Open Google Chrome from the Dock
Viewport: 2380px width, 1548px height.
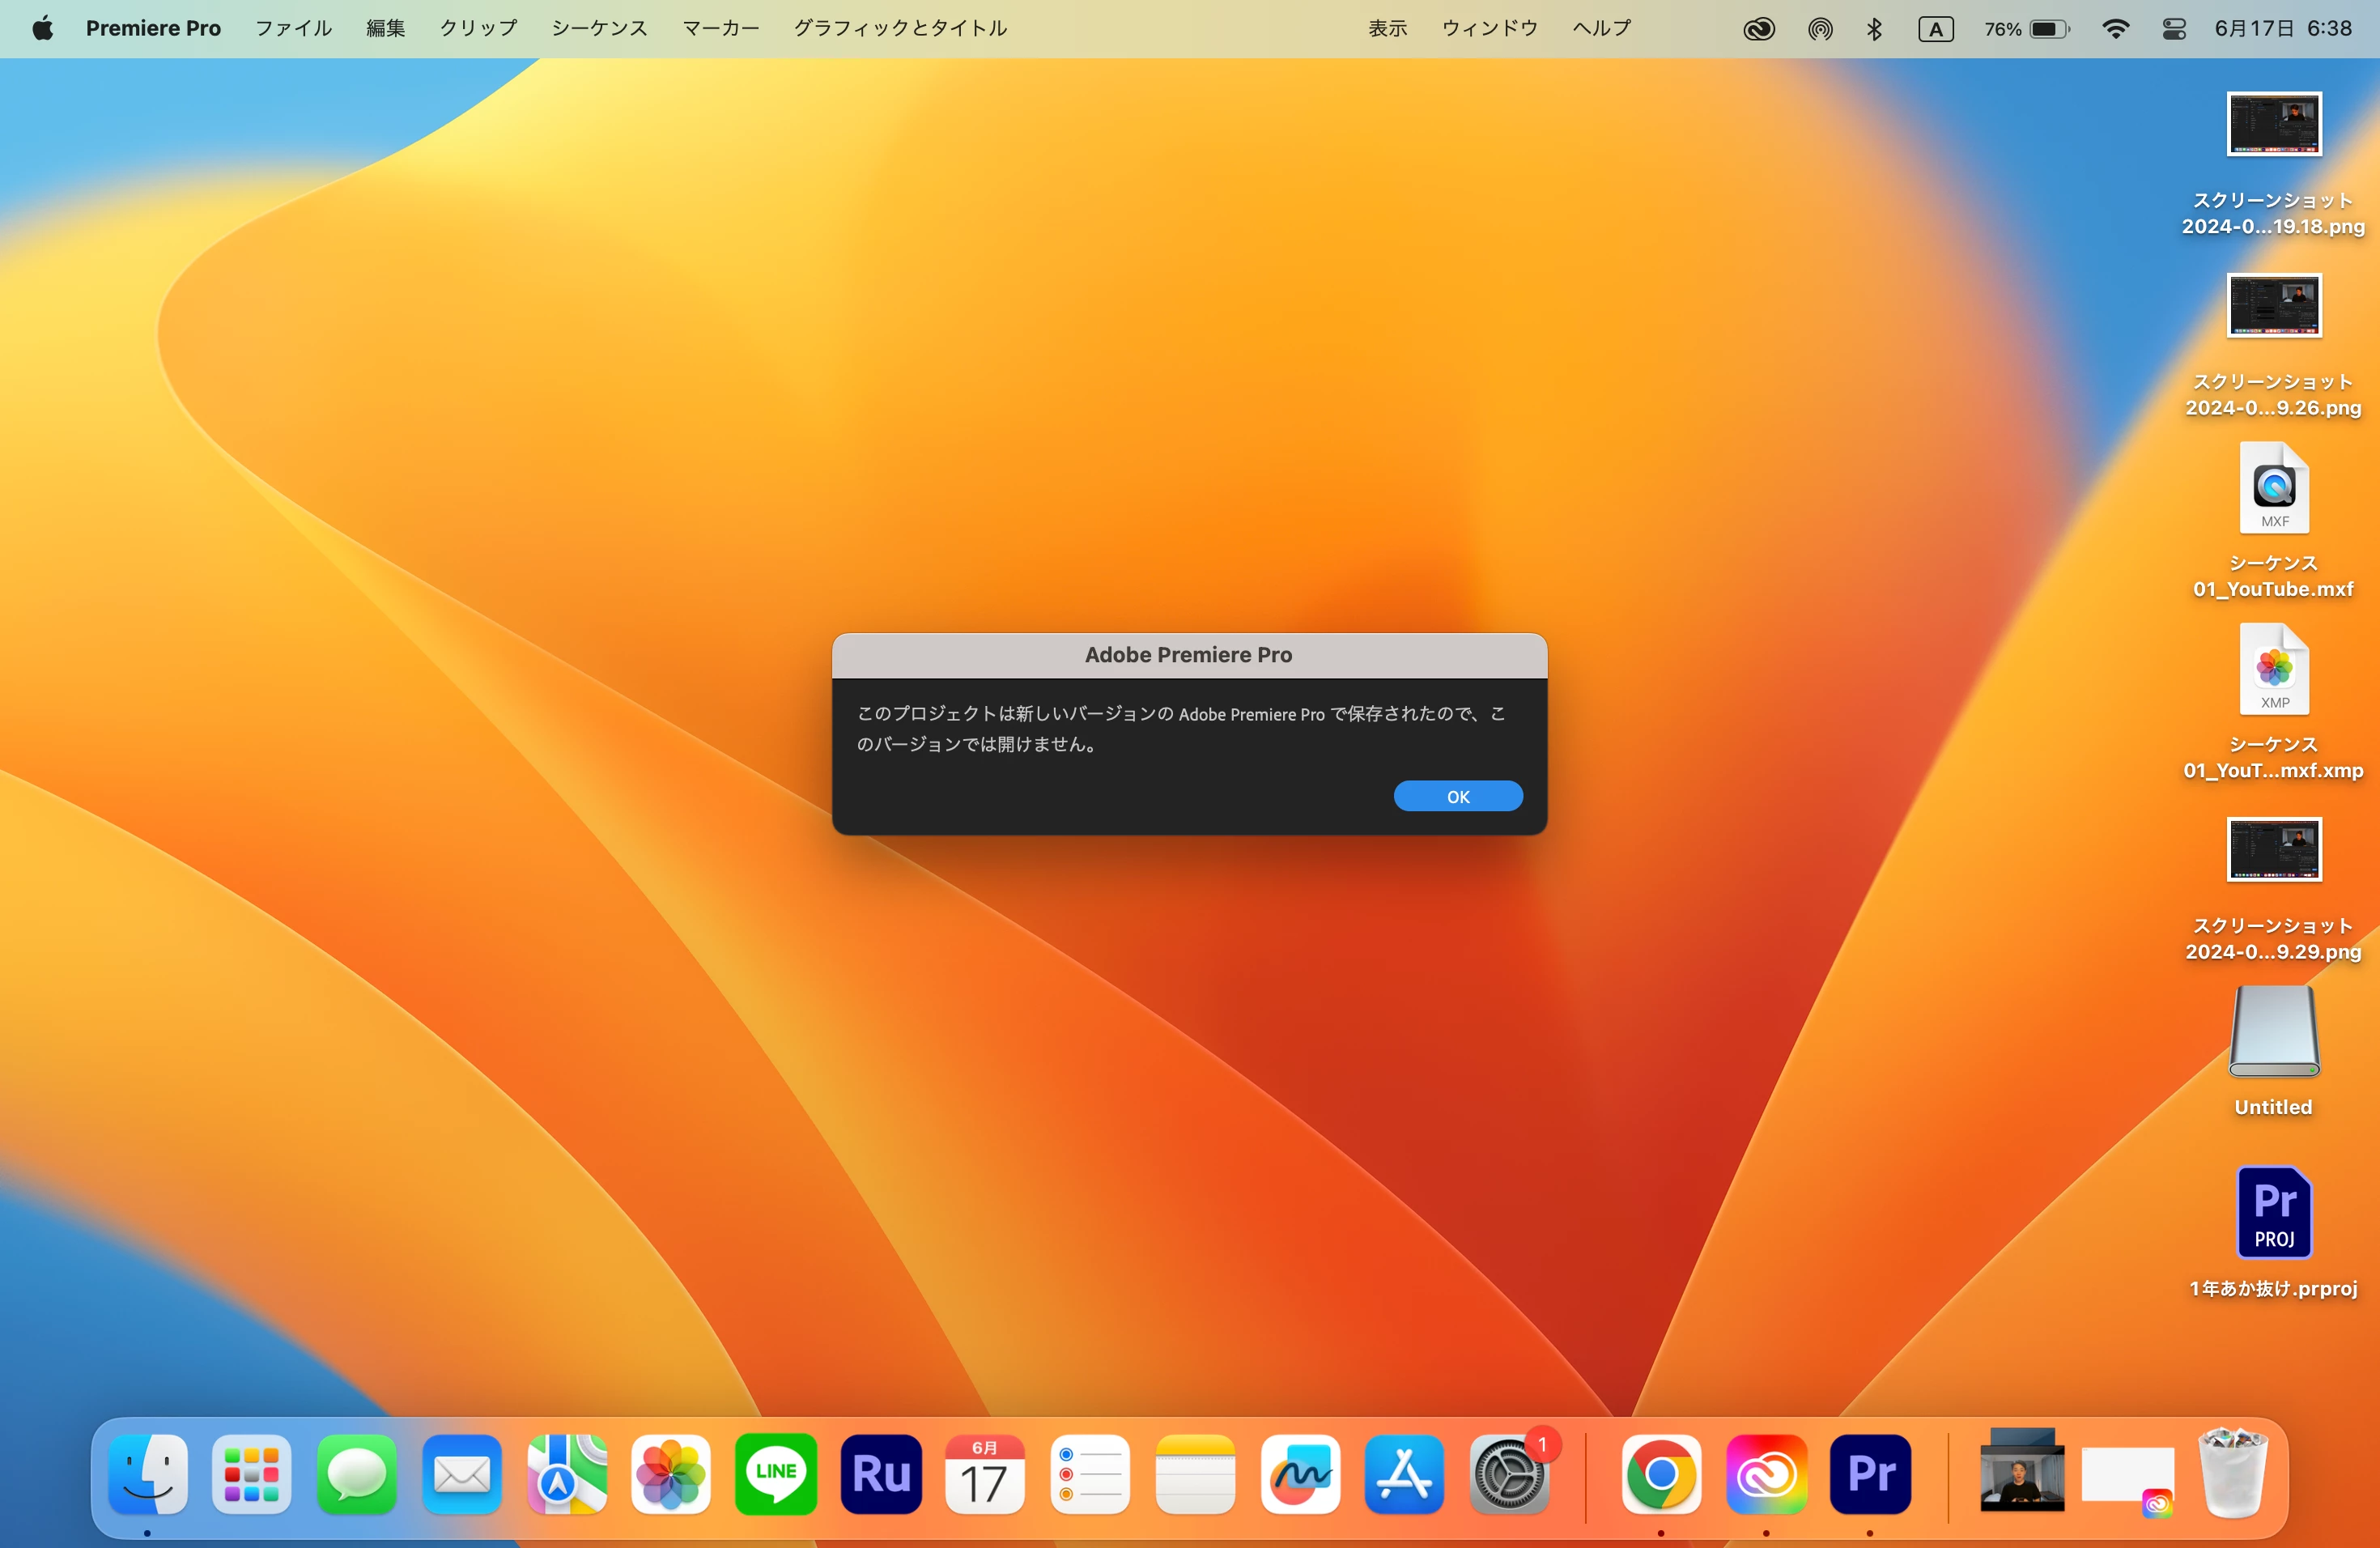click(x=1661, y=1473)
